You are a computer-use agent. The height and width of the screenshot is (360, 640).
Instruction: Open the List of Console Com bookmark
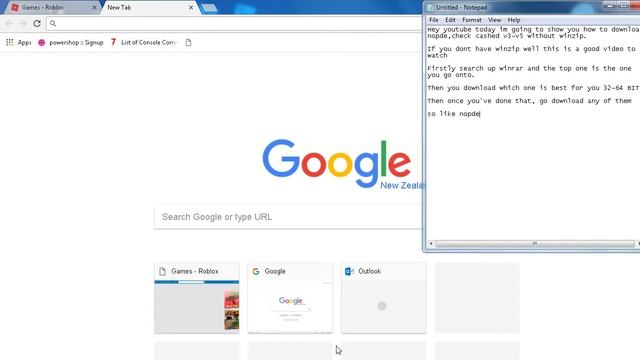(x=143, y=42)
